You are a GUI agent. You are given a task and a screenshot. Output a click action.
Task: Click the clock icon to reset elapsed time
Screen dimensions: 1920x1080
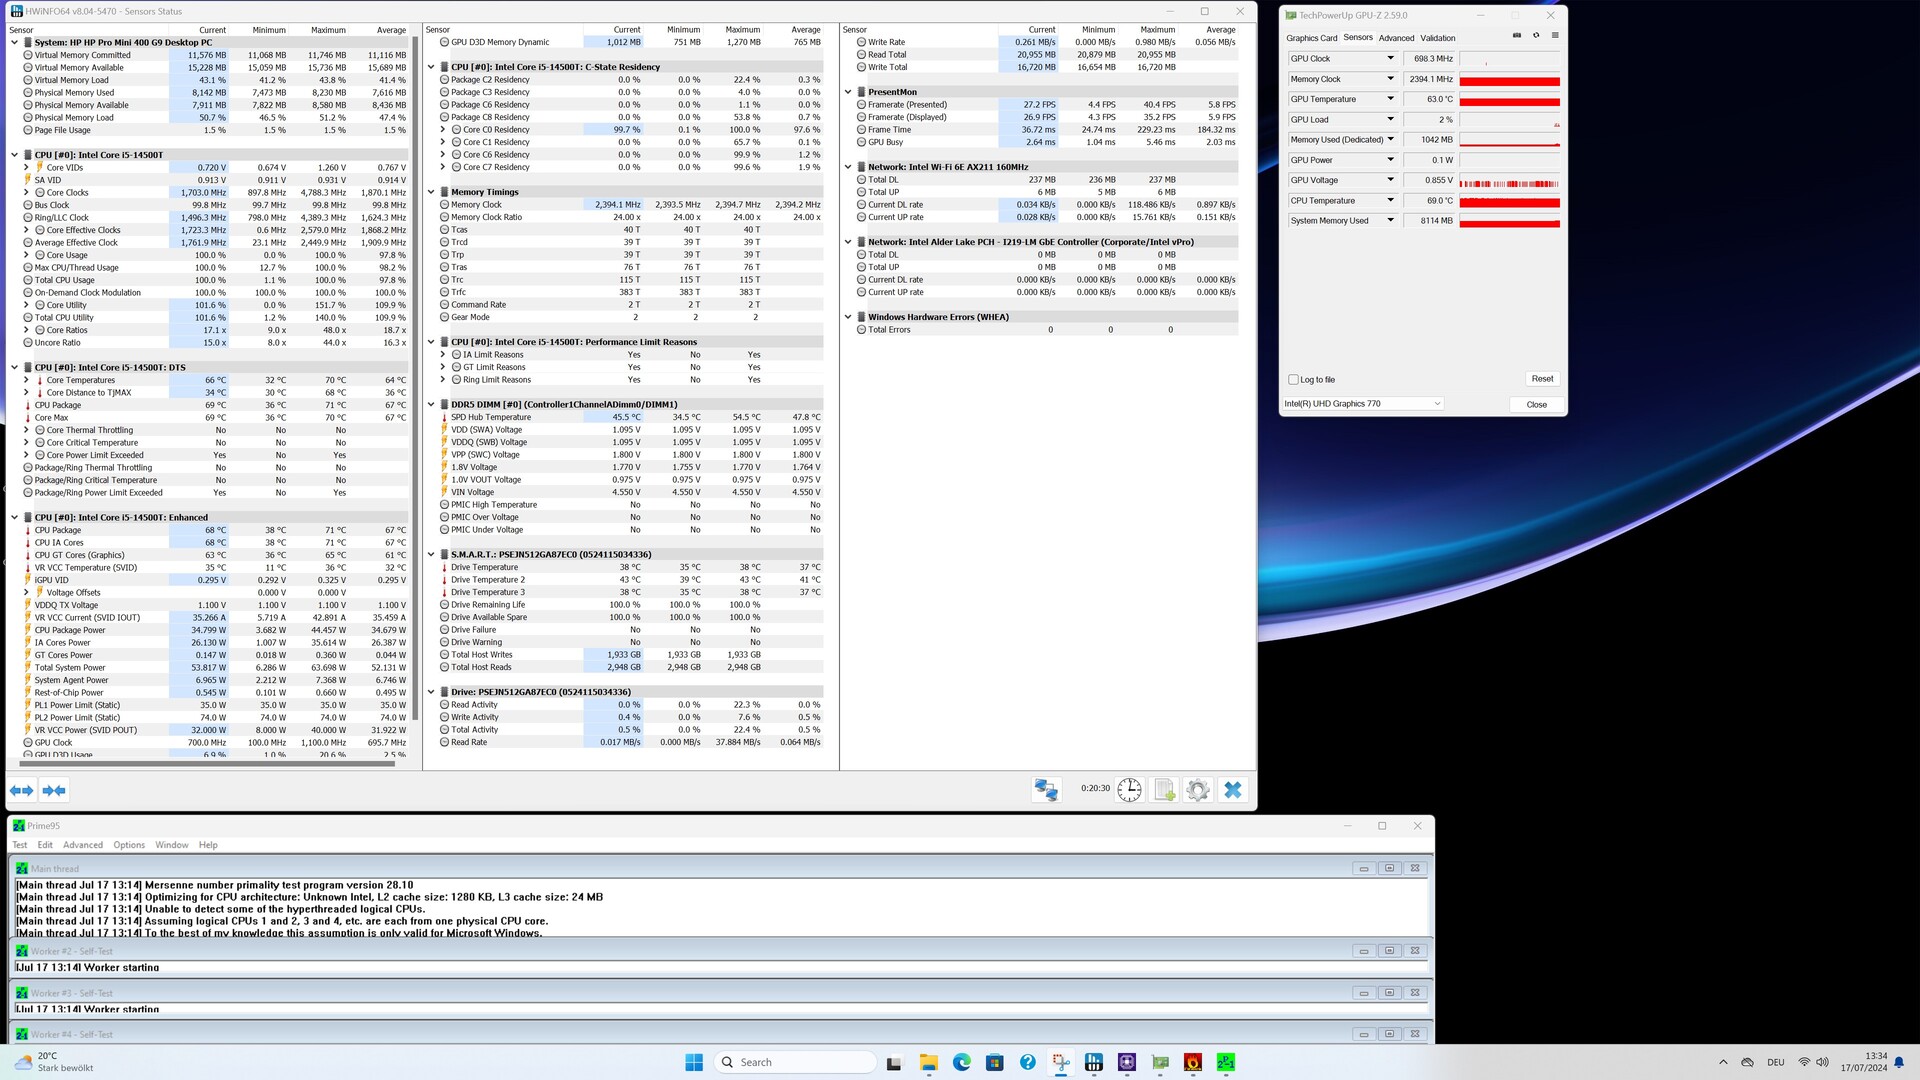click(x=1129, y=790)
